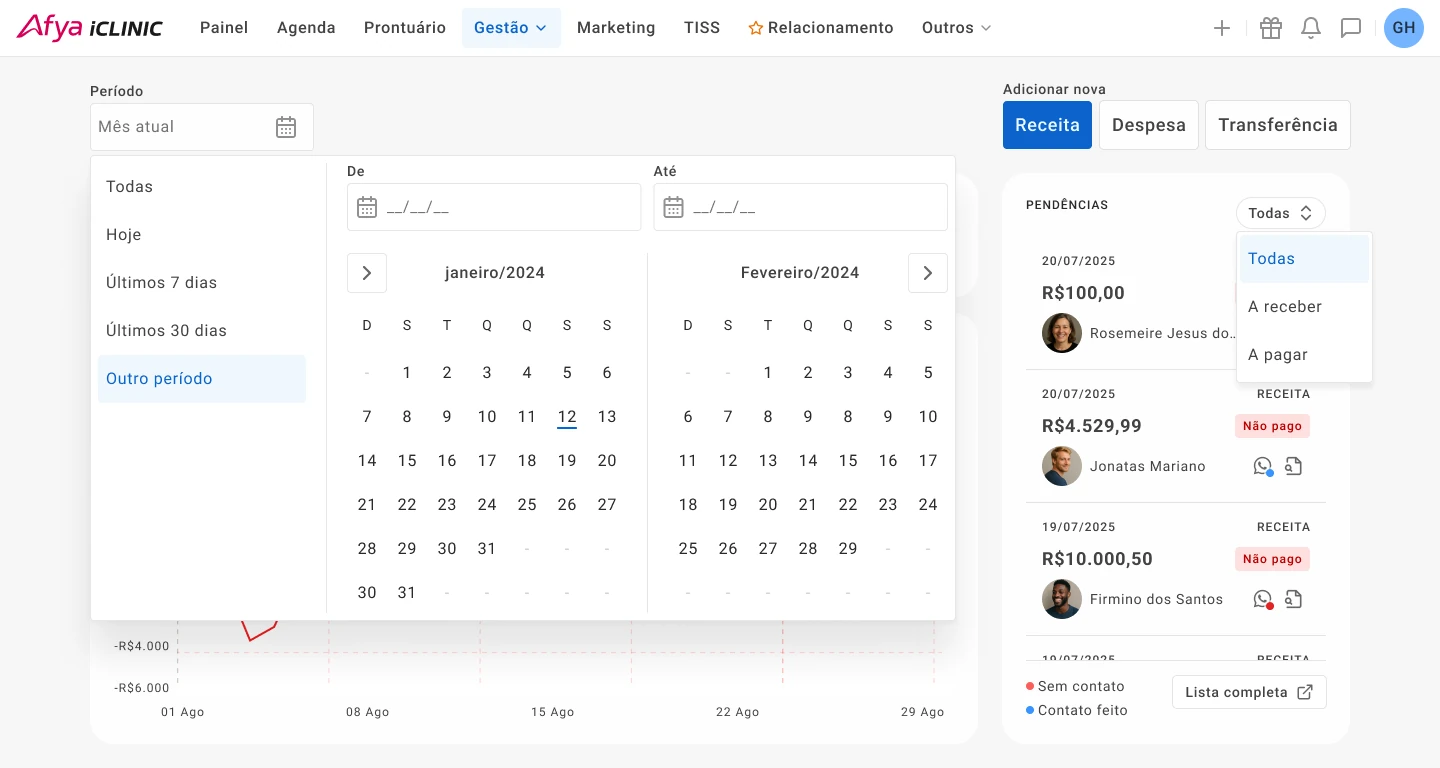Image resolution: width=1440 pixels, height=768 pixels.
Task: Open Lista completa of pendências
Action: pyautogui.click(x=1249, y=692)
